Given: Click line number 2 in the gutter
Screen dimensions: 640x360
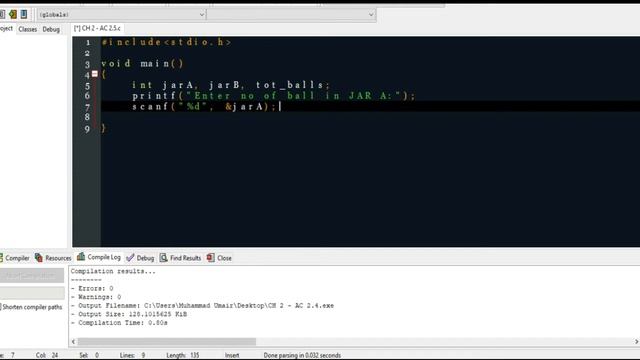Looking at the screenshot, I should click(x=87, y=53).
